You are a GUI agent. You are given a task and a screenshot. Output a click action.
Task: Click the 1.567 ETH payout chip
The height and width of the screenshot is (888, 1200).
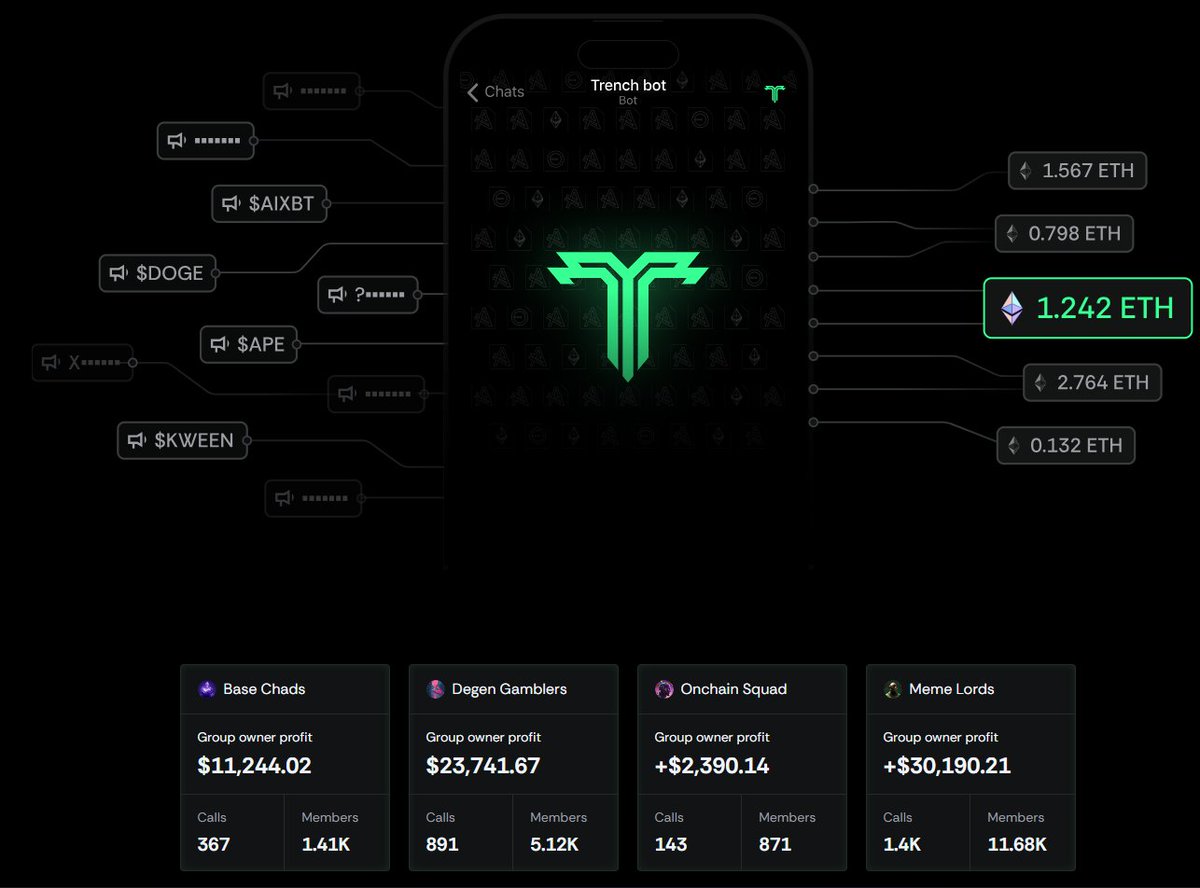pos(1076,171)
